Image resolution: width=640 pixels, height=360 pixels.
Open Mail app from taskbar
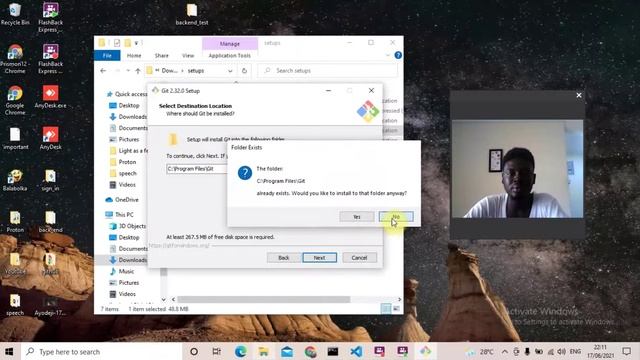pos(287,351)
